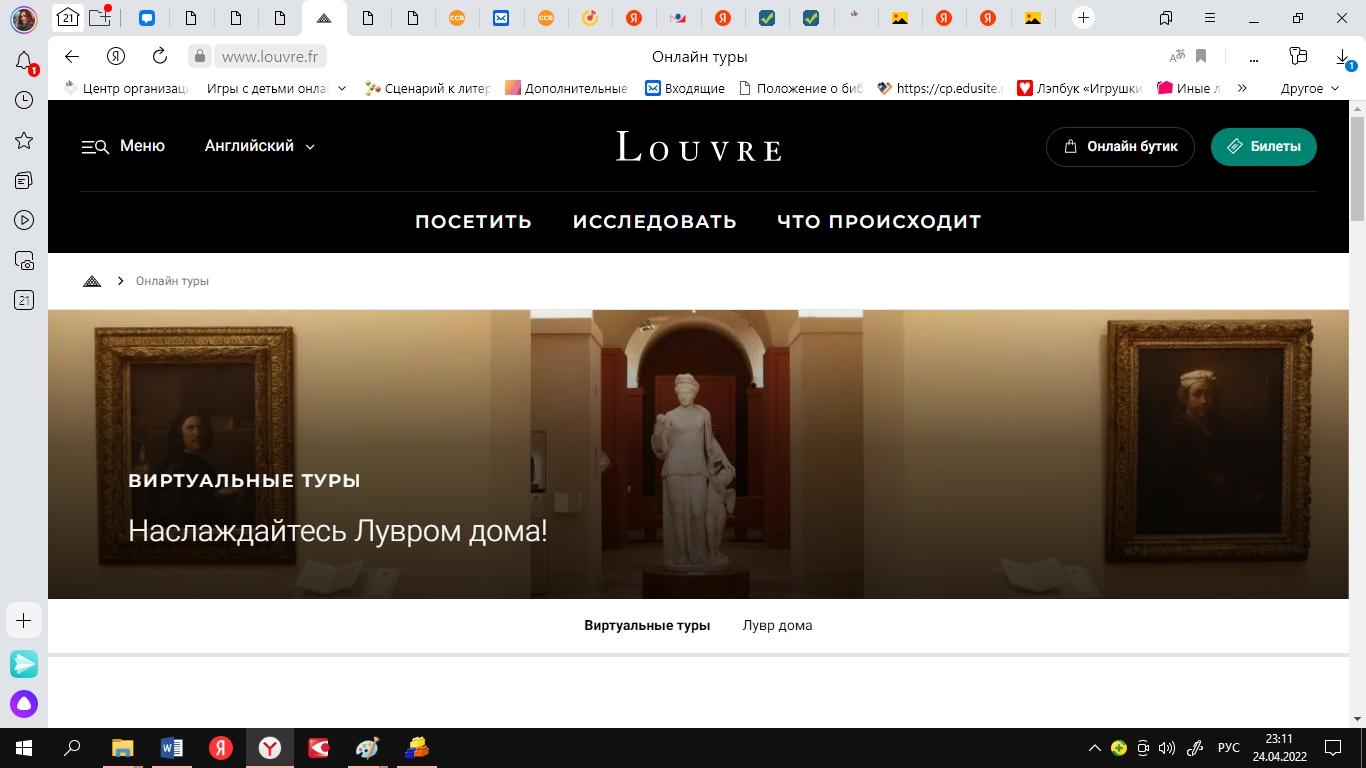The height and width of the screenshot is (768, 1366).
Task: Open volume control in system tray
Action: tap(1166, 748)
